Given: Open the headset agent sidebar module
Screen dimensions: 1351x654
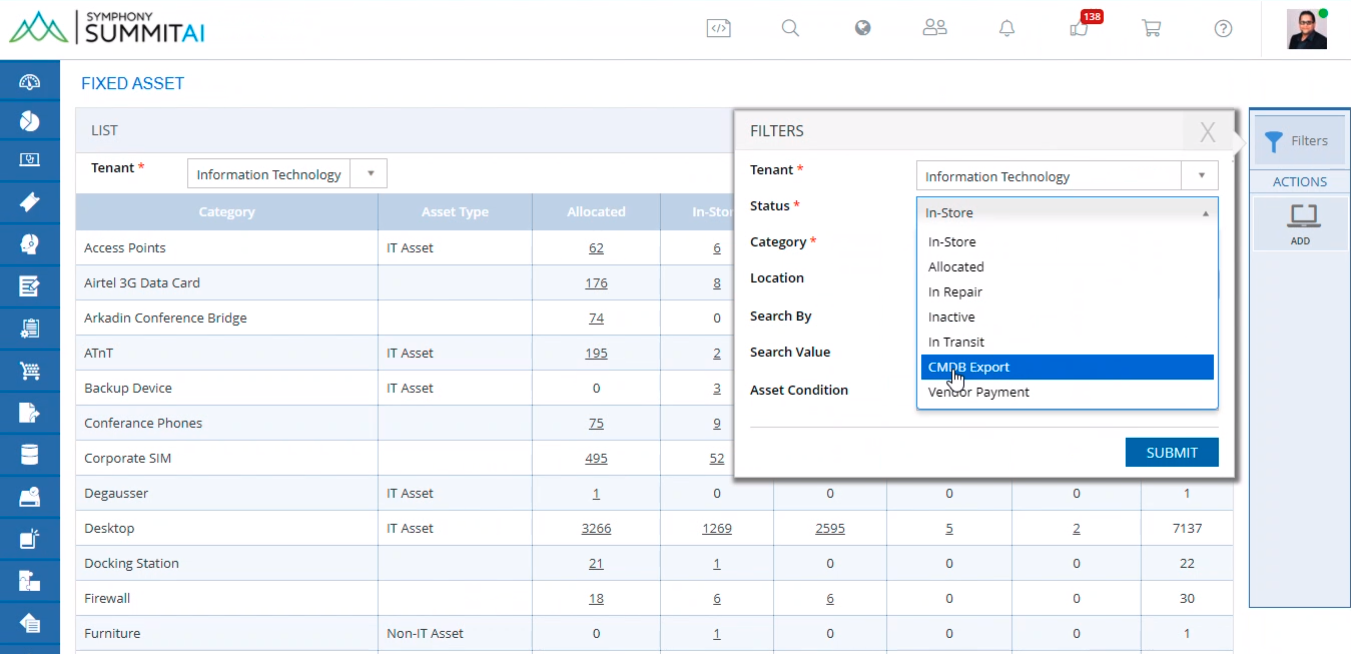Looking at the screenshot, I should click(29, 244).
